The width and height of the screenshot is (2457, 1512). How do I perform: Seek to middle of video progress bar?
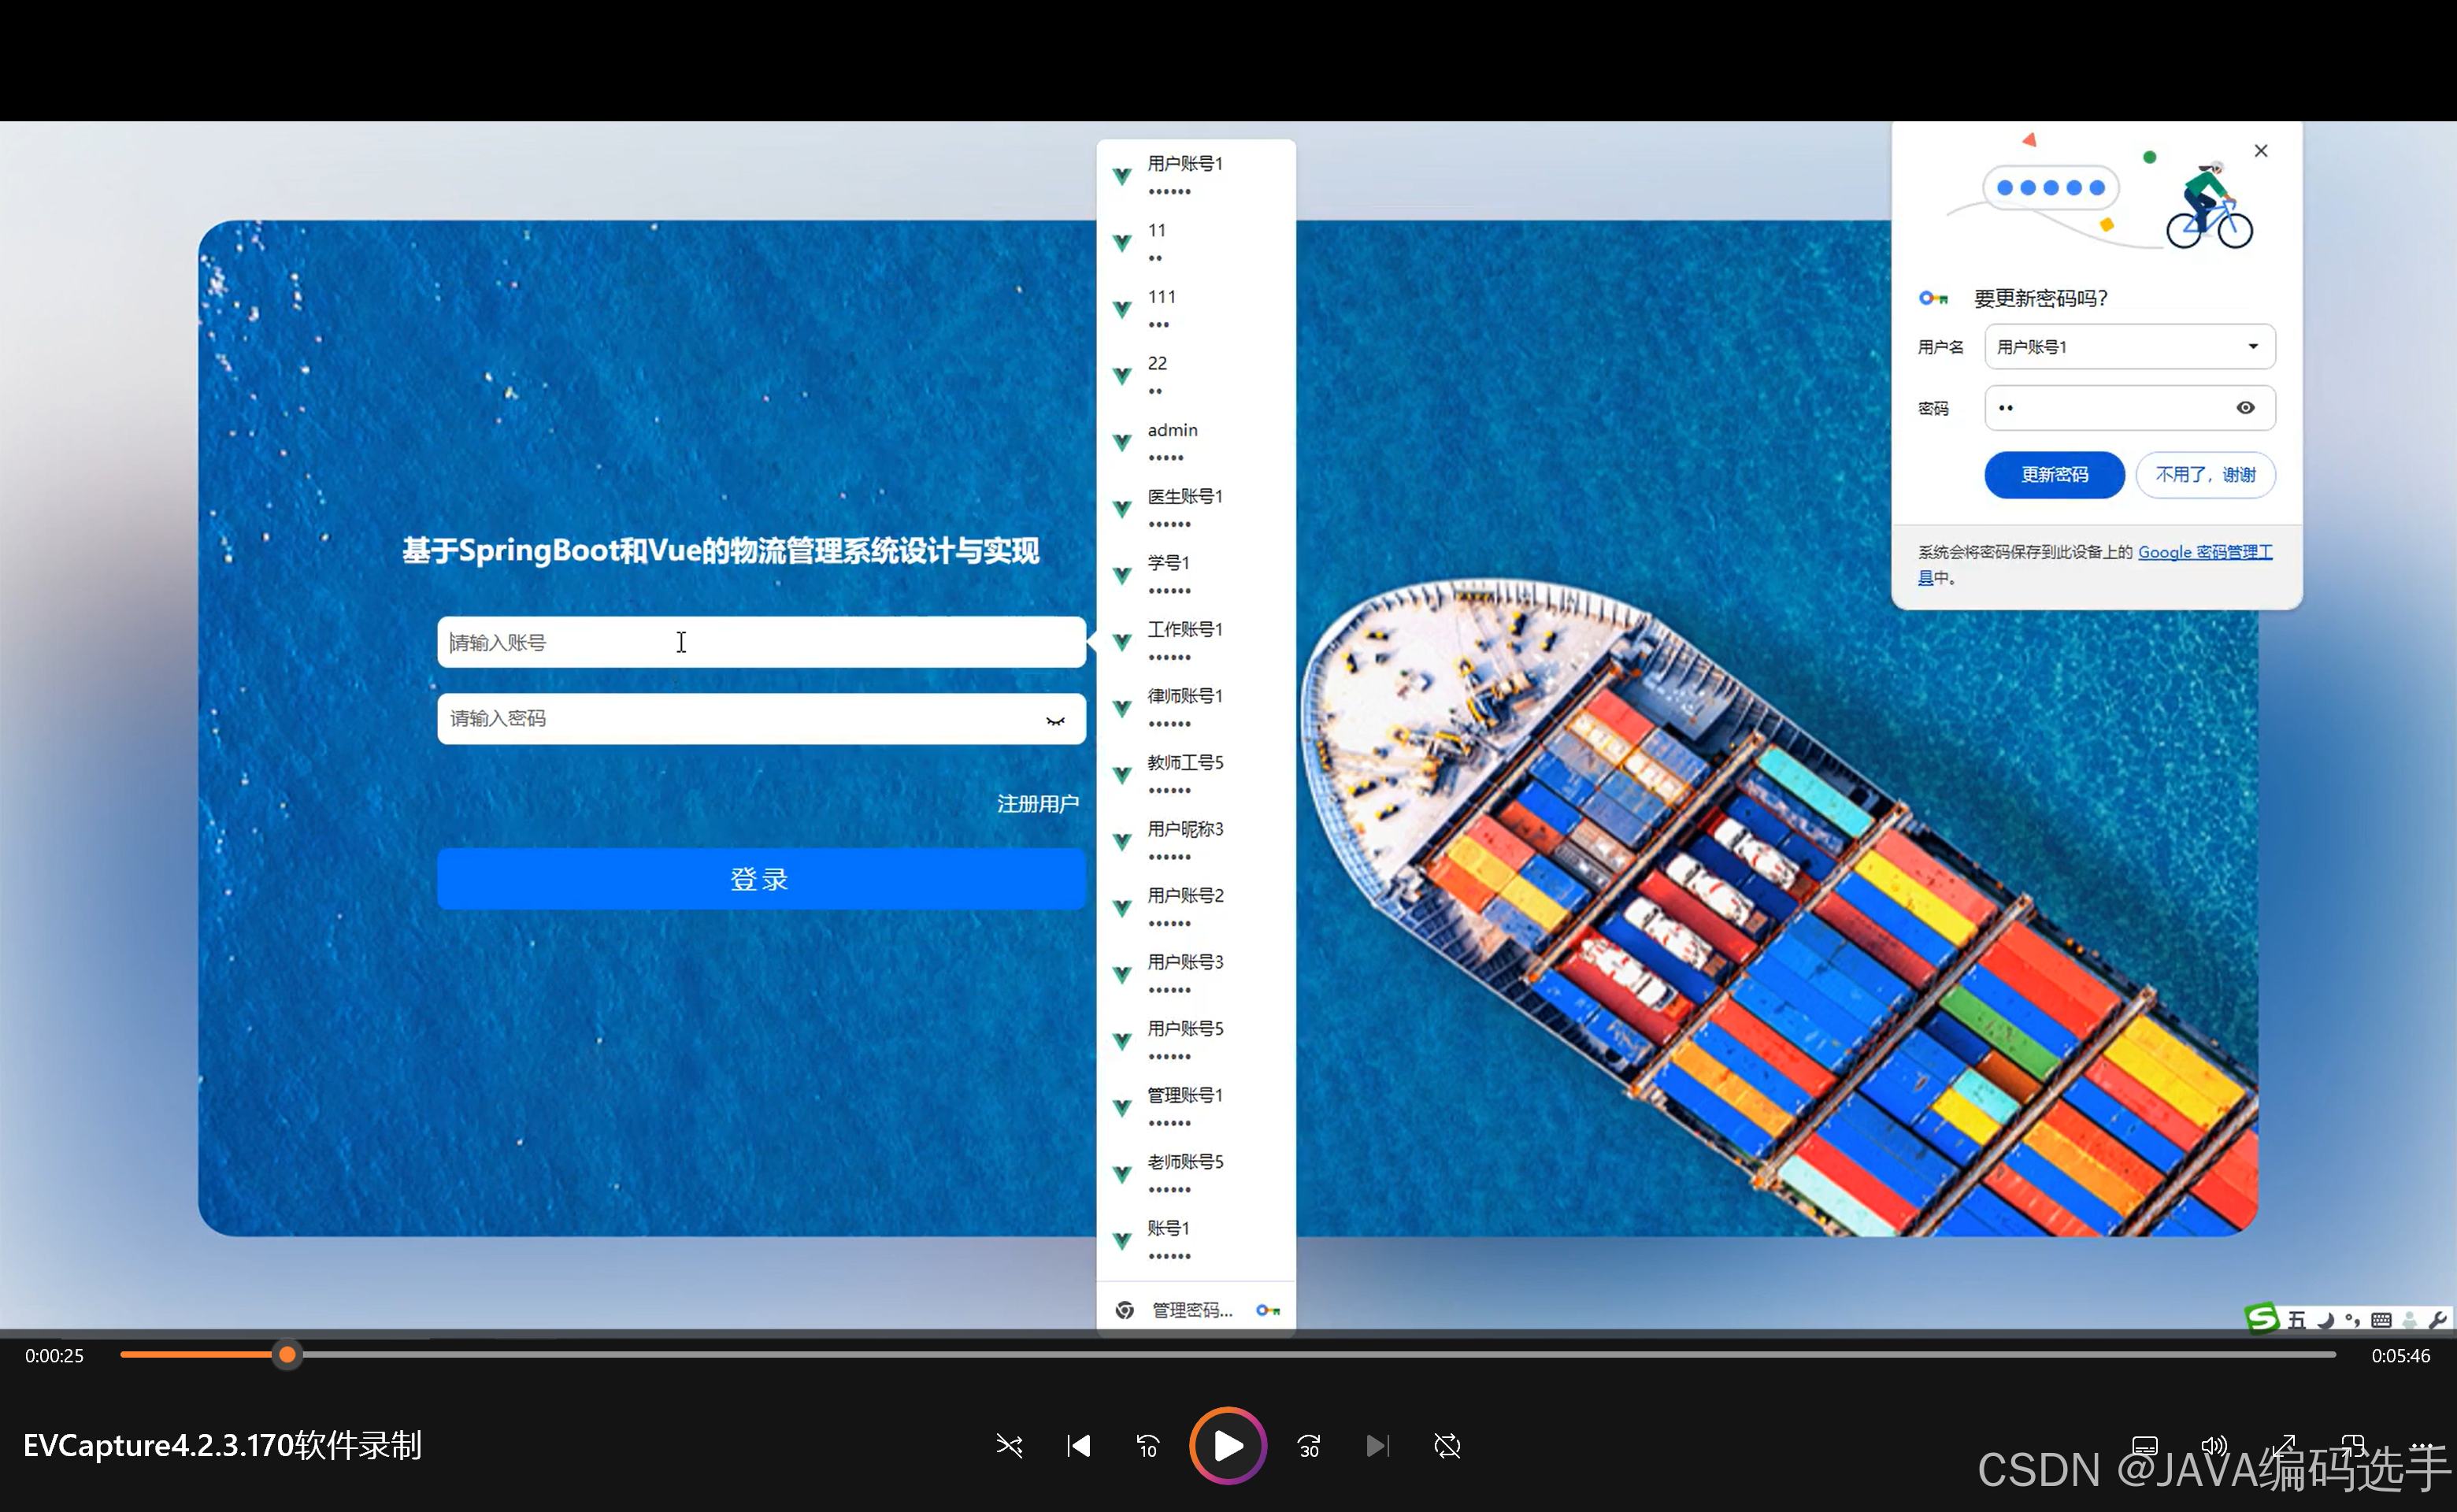(x=1228, y=1355)
